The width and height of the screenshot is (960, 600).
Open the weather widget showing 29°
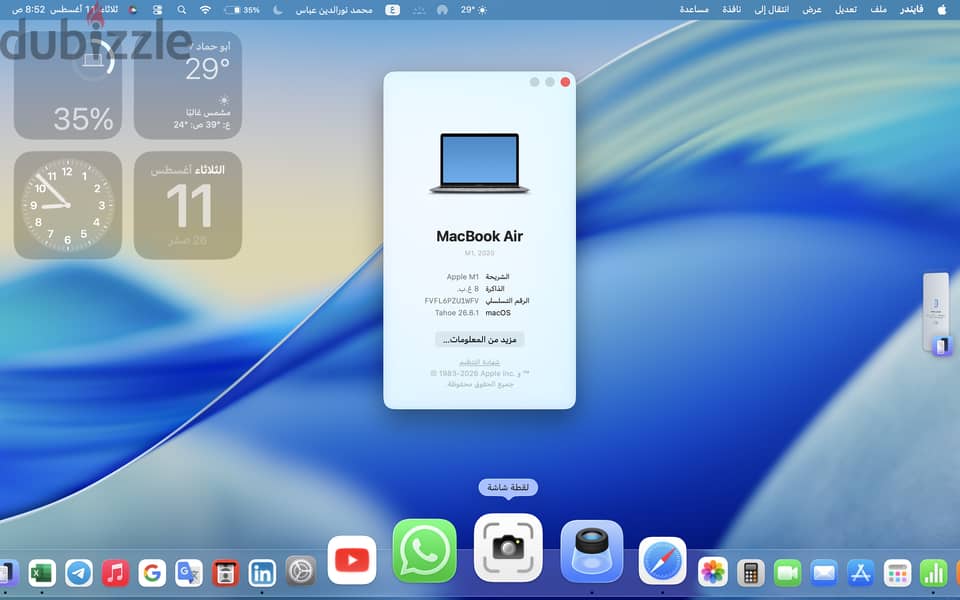pos(188,85)
